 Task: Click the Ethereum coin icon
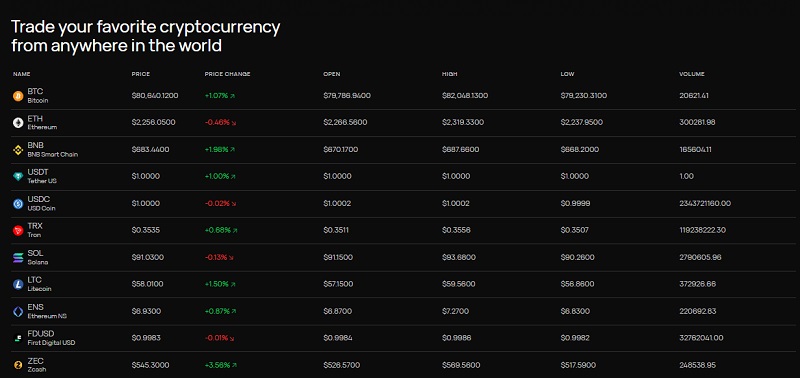(x=18, y=123)
